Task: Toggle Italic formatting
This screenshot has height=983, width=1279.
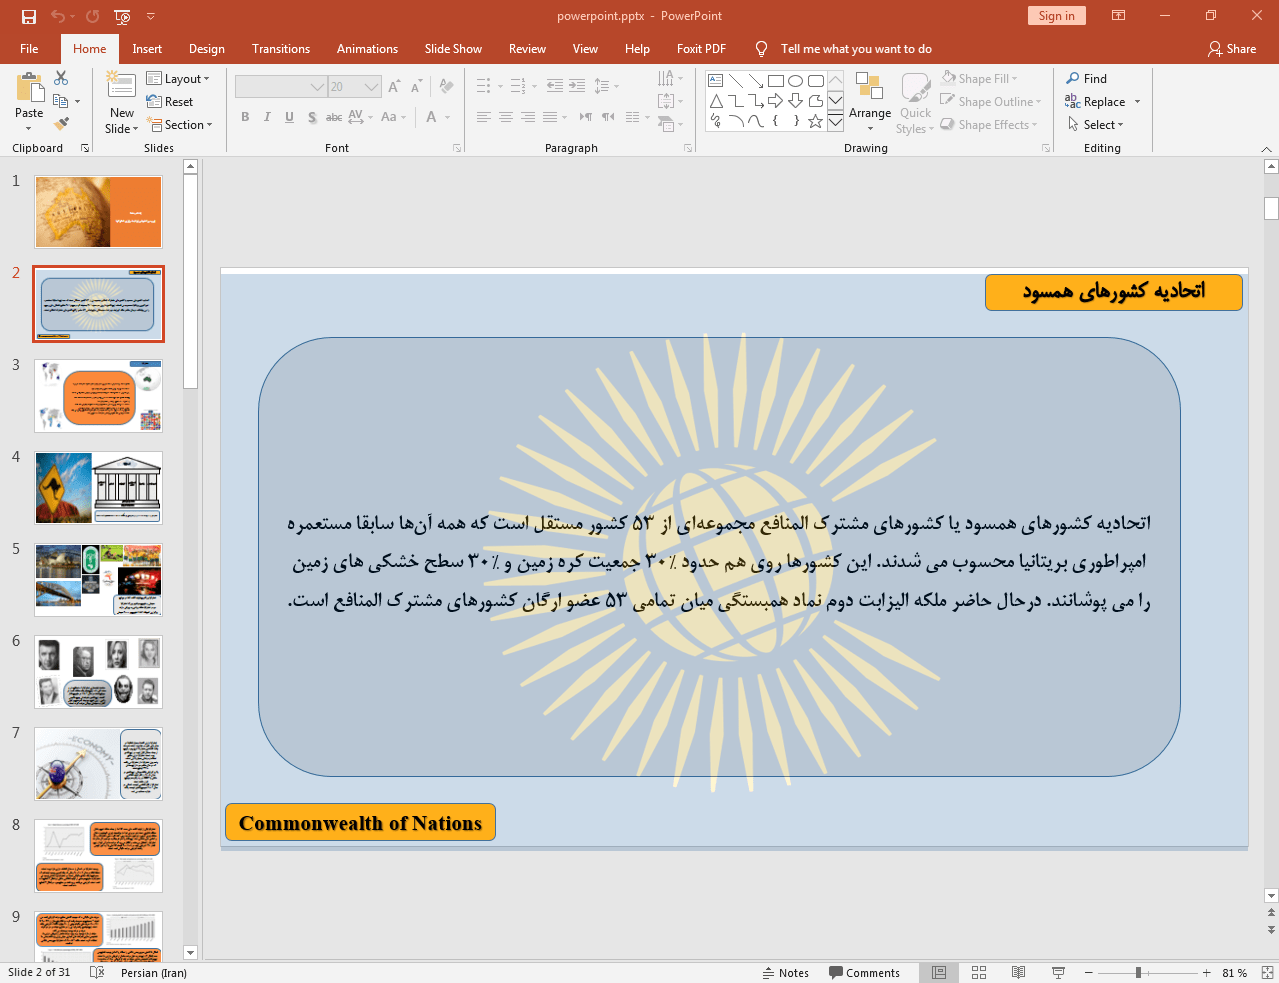Action: point(267,117)
